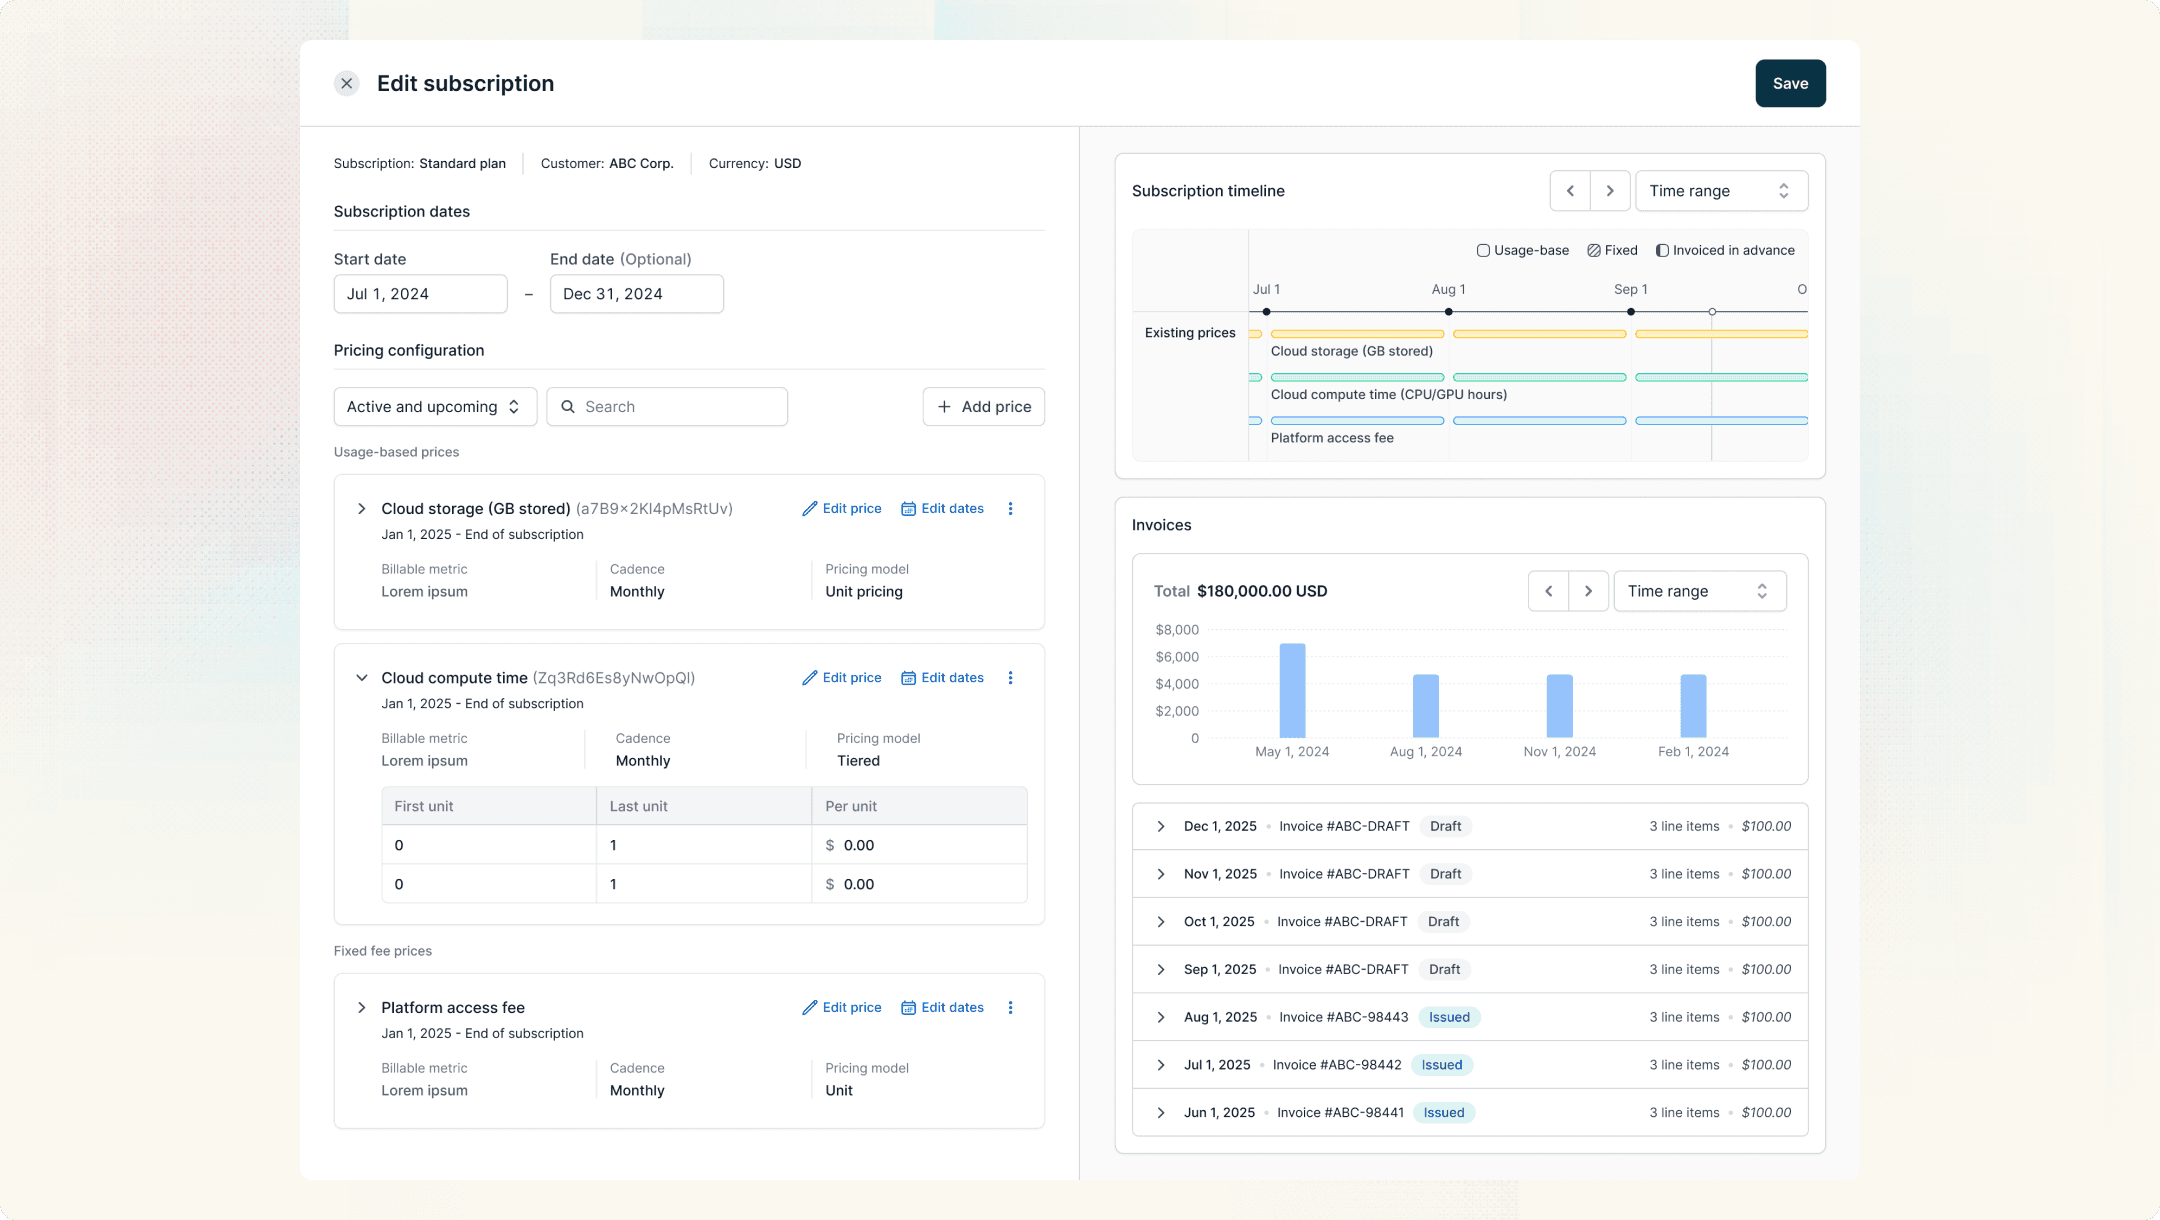This screenshot has height=1220, width=2160.
Task: Click the plus icon on Add price
Action: (944, 407)
